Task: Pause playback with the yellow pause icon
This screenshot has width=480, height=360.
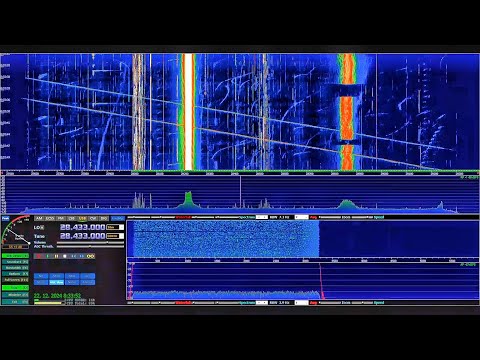Action: (x=56, y=256)
